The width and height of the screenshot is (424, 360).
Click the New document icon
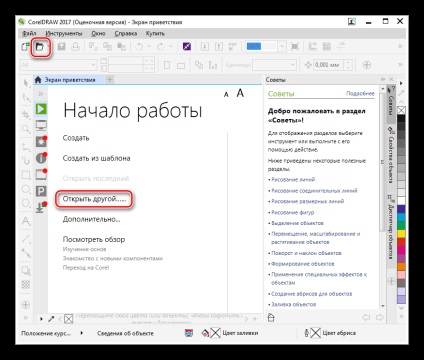[25, 47]
